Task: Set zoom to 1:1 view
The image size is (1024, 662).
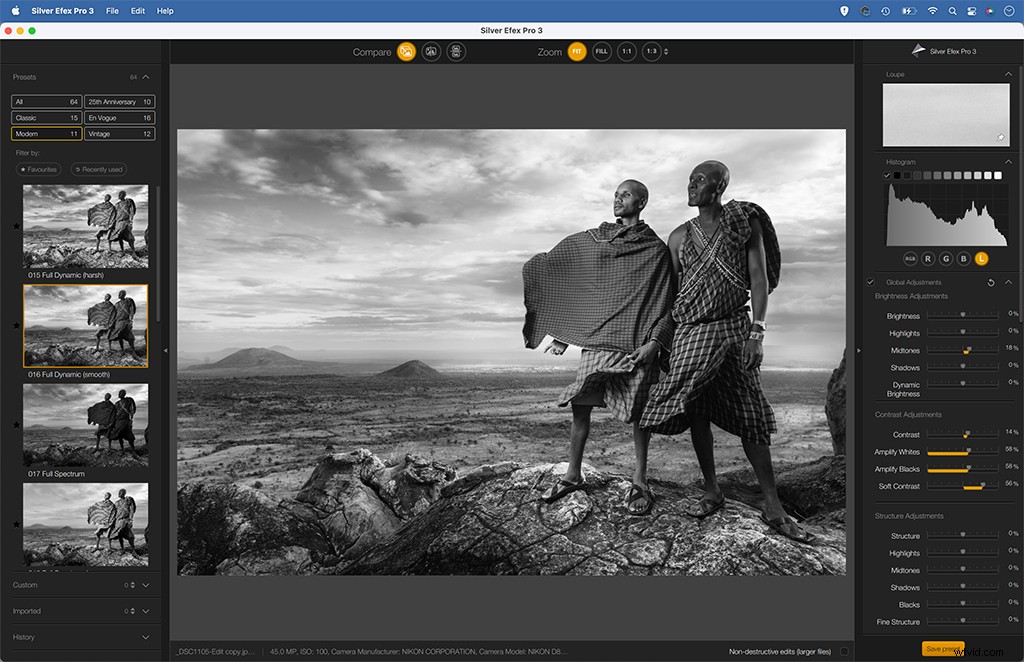Action: [627, 51]
